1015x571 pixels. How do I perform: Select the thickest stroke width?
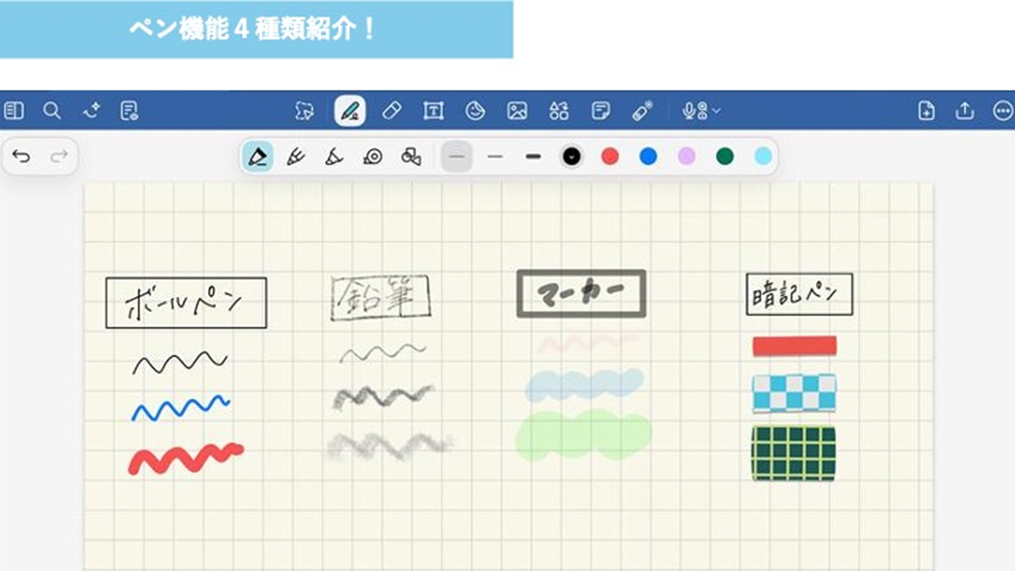coord(533,157)
